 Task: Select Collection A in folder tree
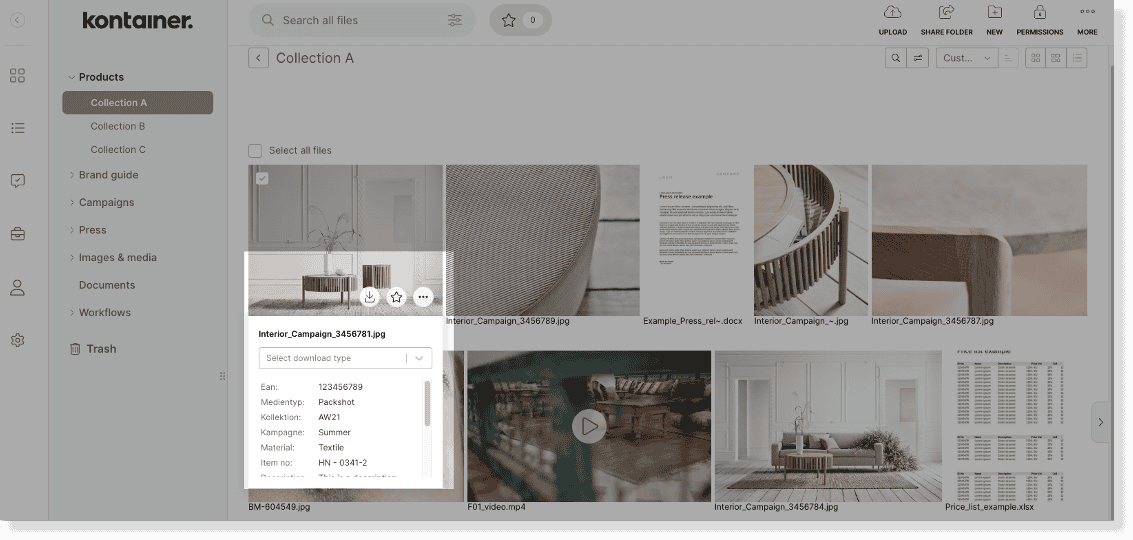point(137,103)
